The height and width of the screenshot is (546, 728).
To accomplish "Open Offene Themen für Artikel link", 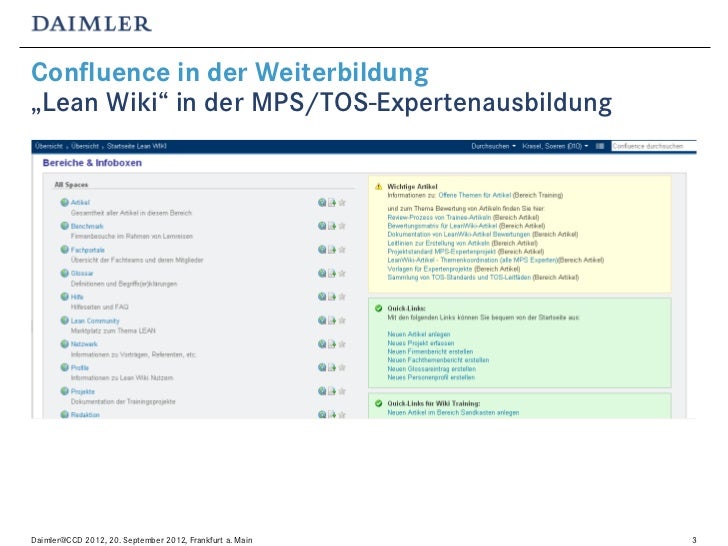I will pos(474,195).
